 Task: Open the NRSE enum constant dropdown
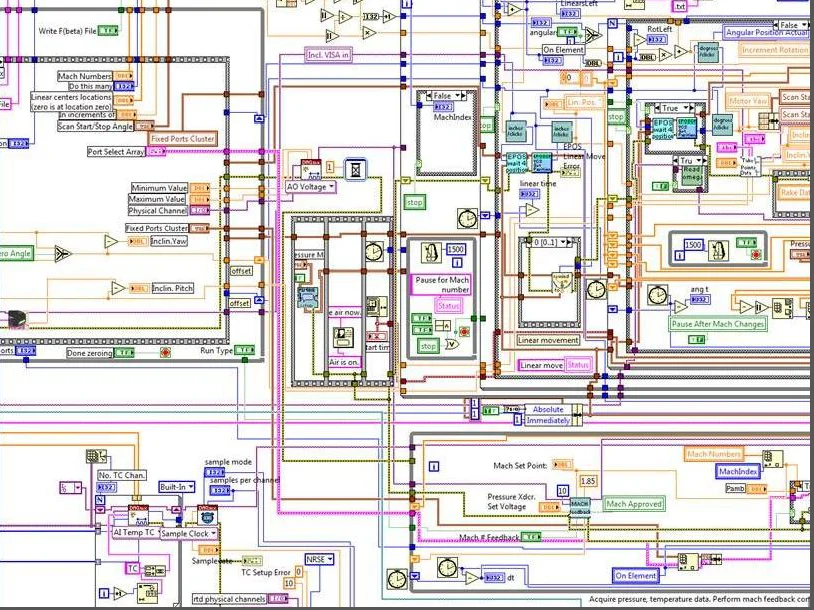(319, 559)
